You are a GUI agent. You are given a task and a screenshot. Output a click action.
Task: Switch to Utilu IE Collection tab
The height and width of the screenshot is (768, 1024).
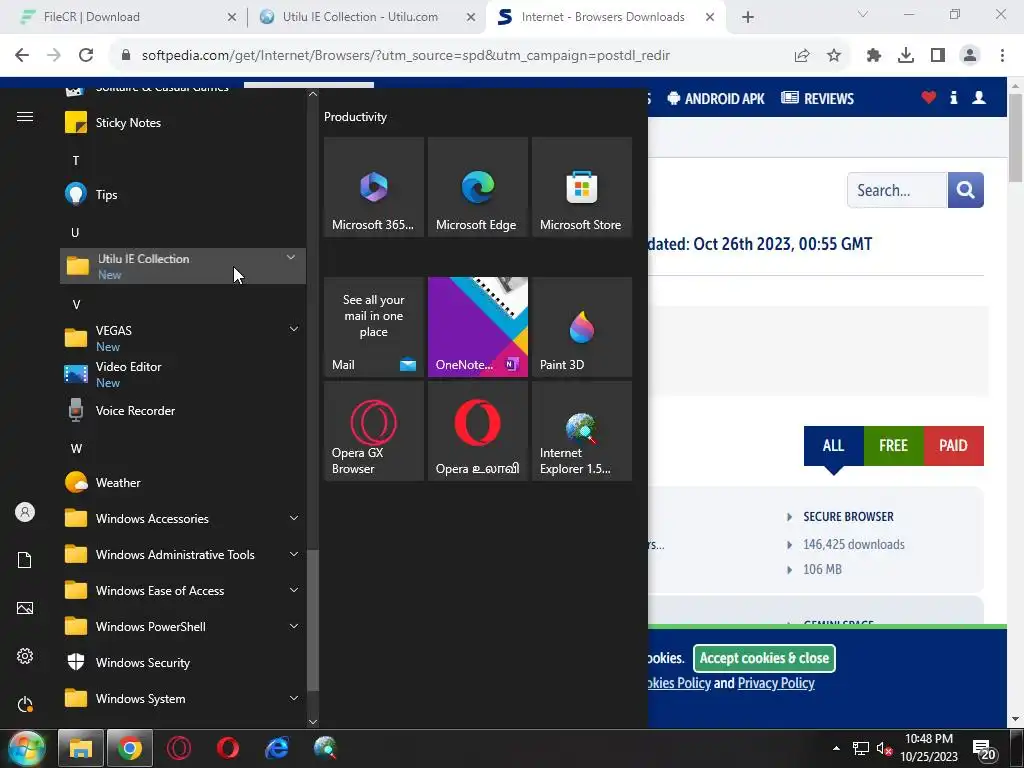[x=367, y=17]
